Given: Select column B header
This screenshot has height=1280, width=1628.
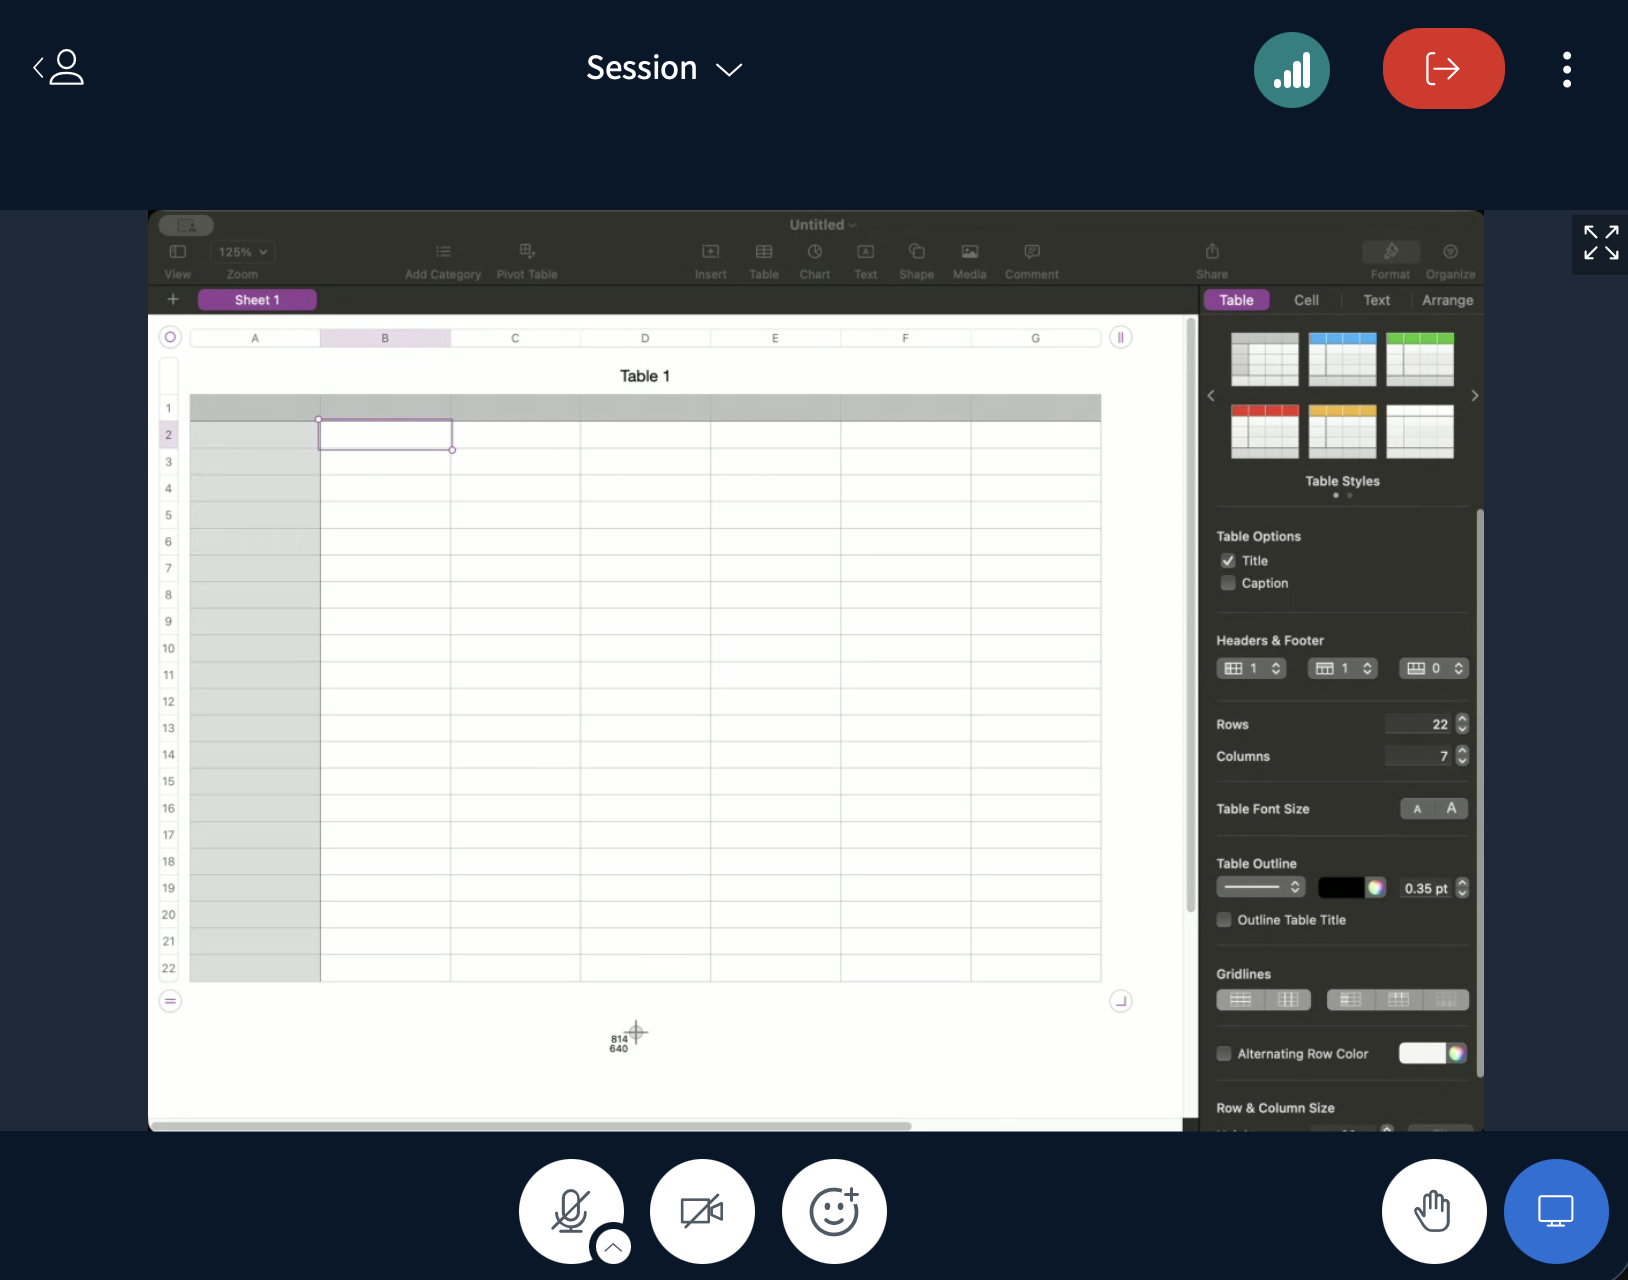Looking at the screenshot, I should tap(385, 338).
